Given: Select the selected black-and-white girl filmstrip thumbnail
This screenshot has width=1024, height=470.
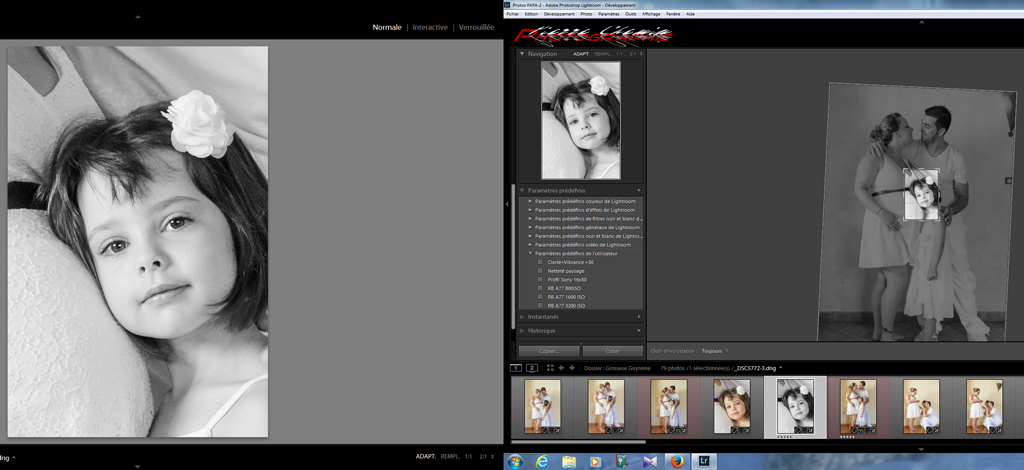Looking at the screenshot, I should pyautogui.click(x=795, y=407).
